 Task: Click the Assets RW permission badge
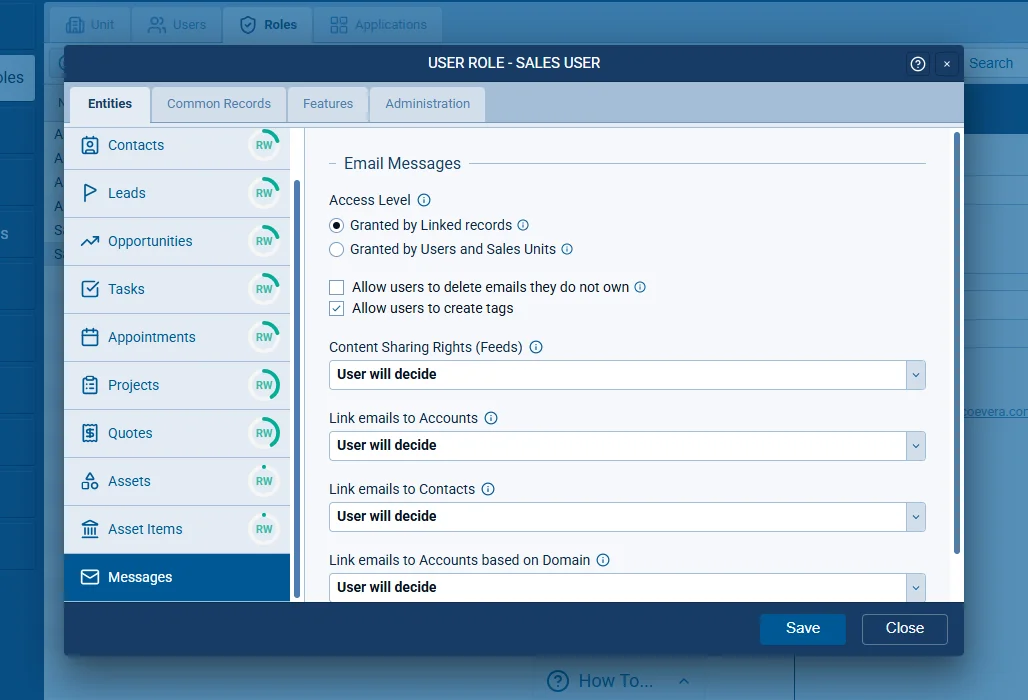point(264,480)
